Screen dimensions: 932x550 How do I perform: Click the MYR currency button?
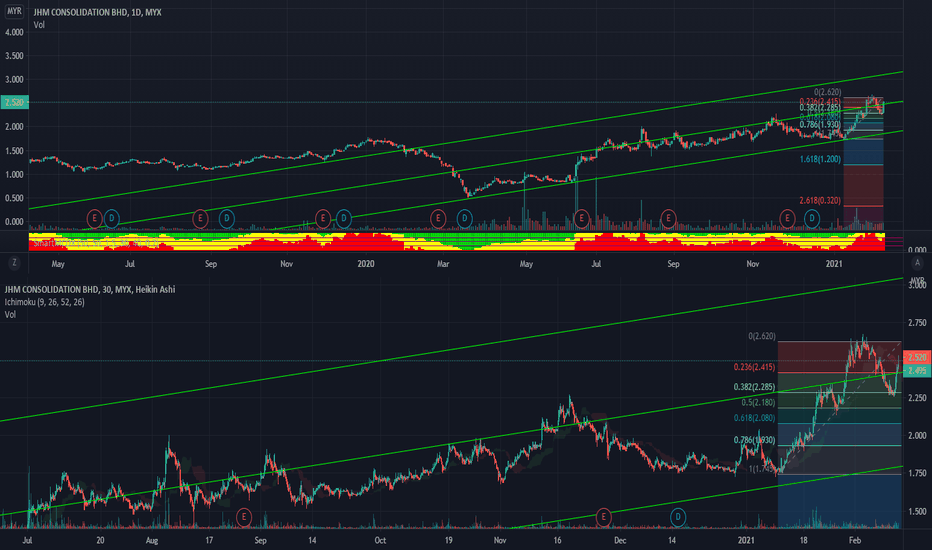point(14,11)
